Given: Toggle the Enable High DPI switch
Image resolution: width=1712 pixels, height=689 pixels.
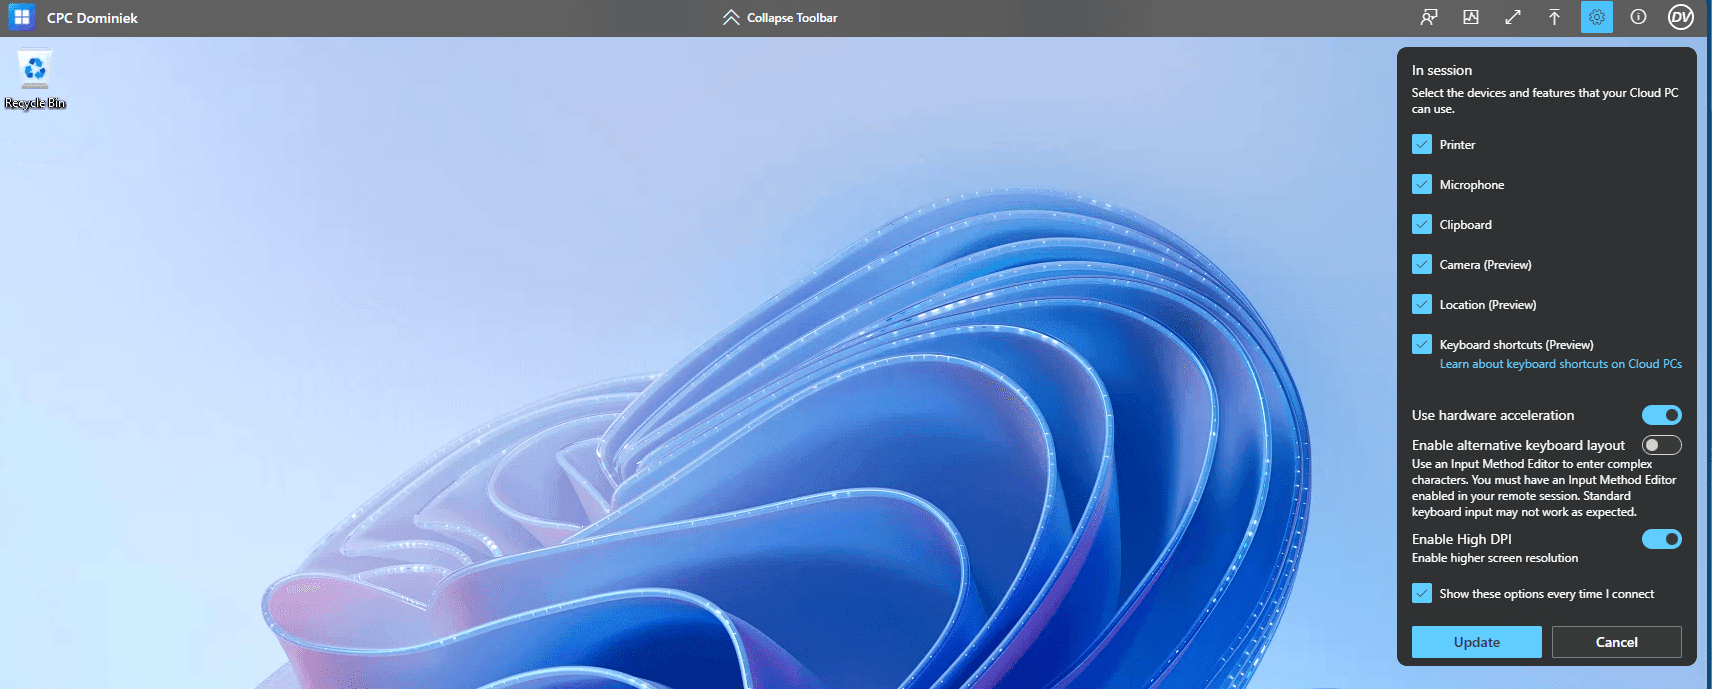Looking at the screenshot, I should 1661,539.
